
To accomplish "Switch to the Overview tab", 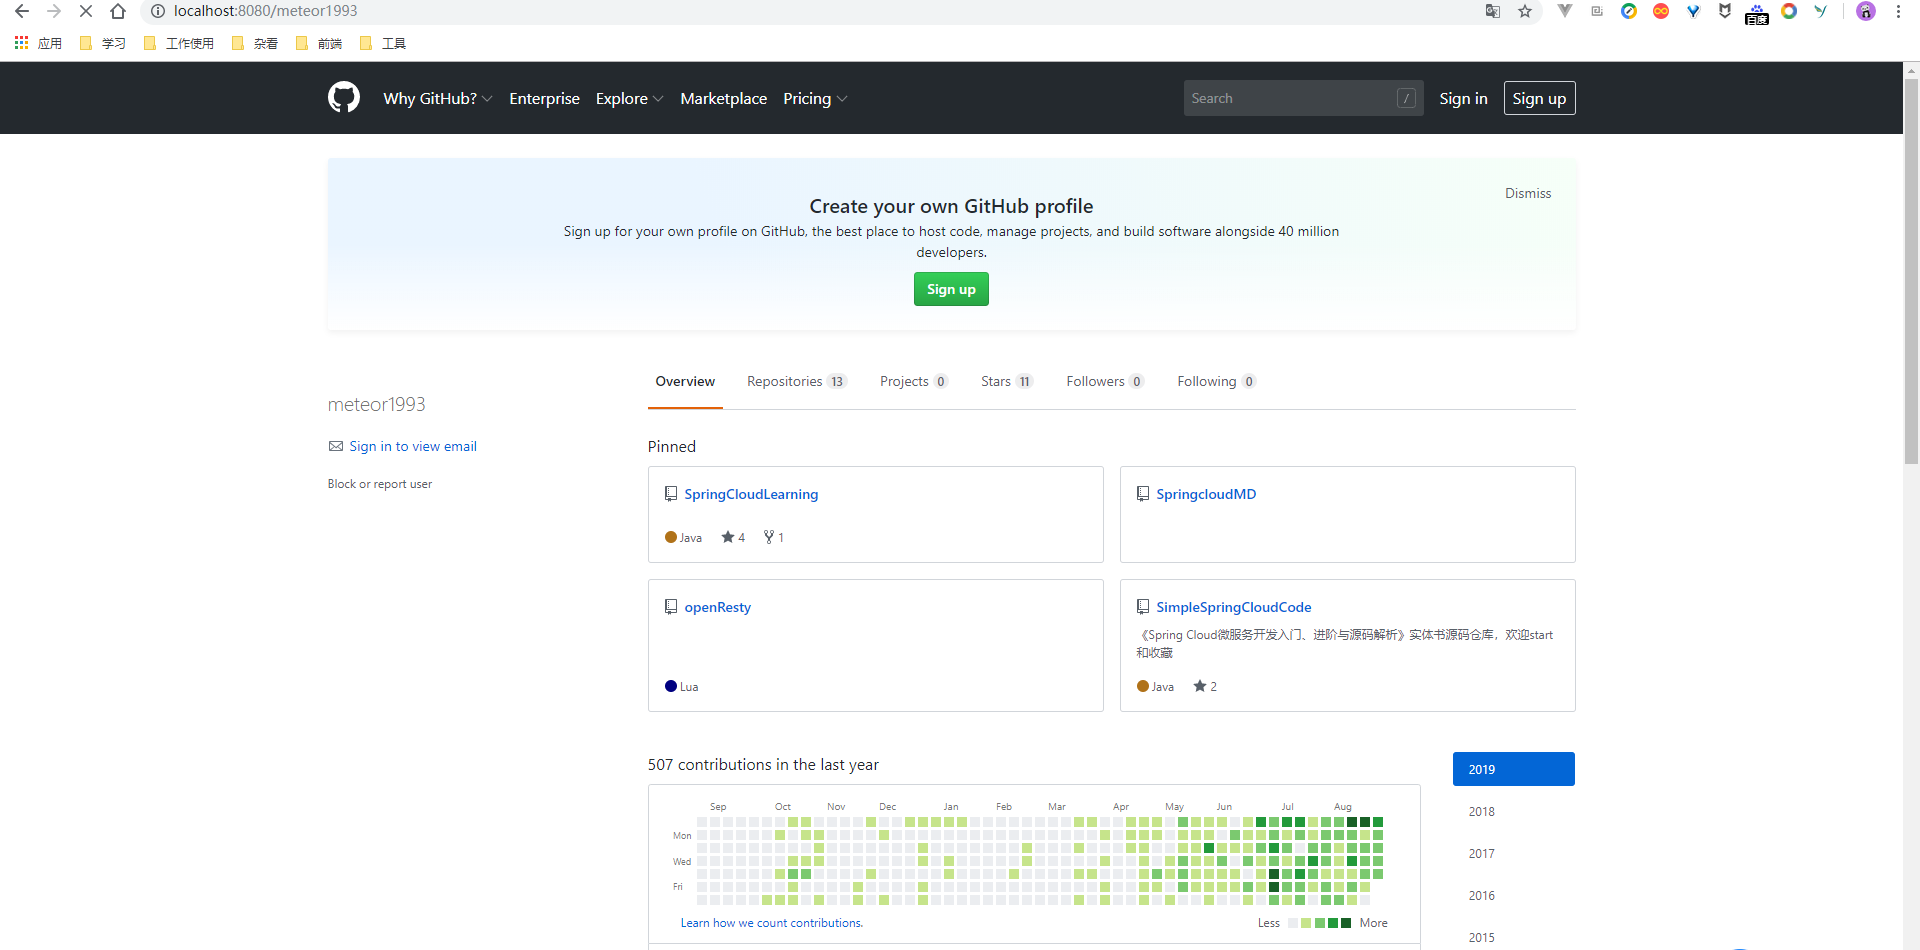I will pos(685,381).
